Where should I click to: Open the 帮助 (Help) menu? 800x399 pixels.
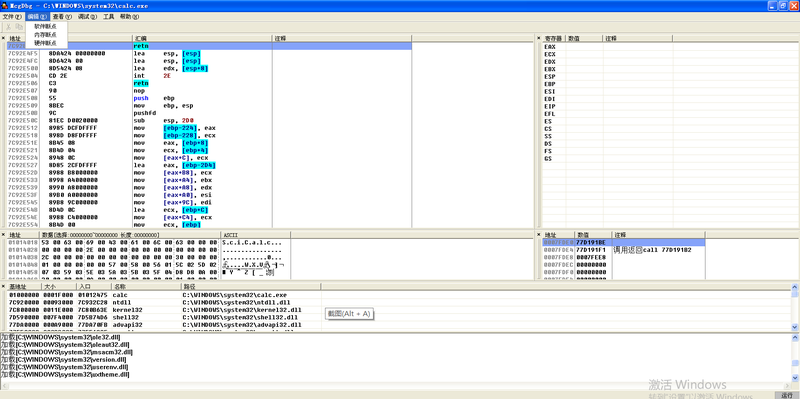click(x=129, y=16)
